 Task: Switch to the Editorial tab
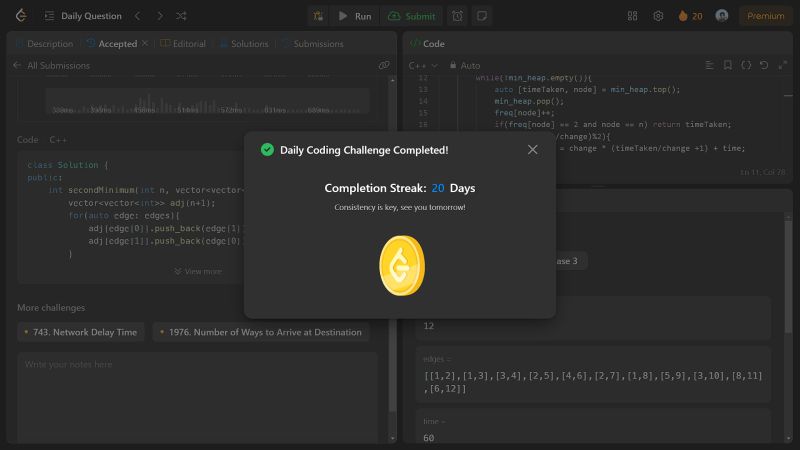(x=183, y=44)
